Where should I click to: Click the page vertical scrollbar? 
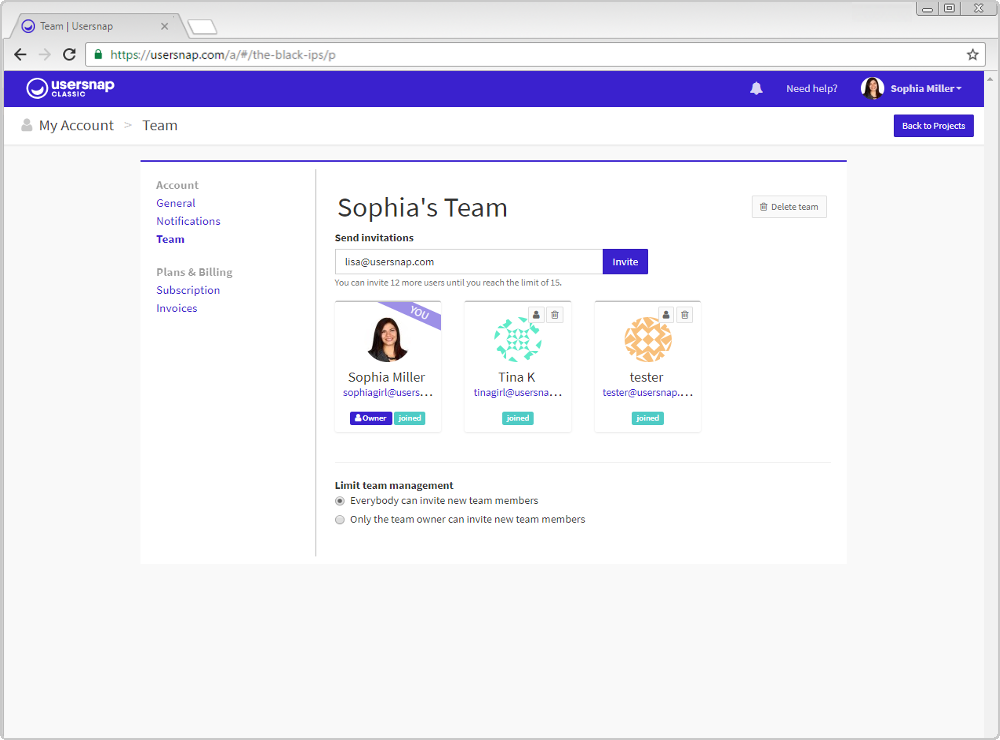pos(990,402)
